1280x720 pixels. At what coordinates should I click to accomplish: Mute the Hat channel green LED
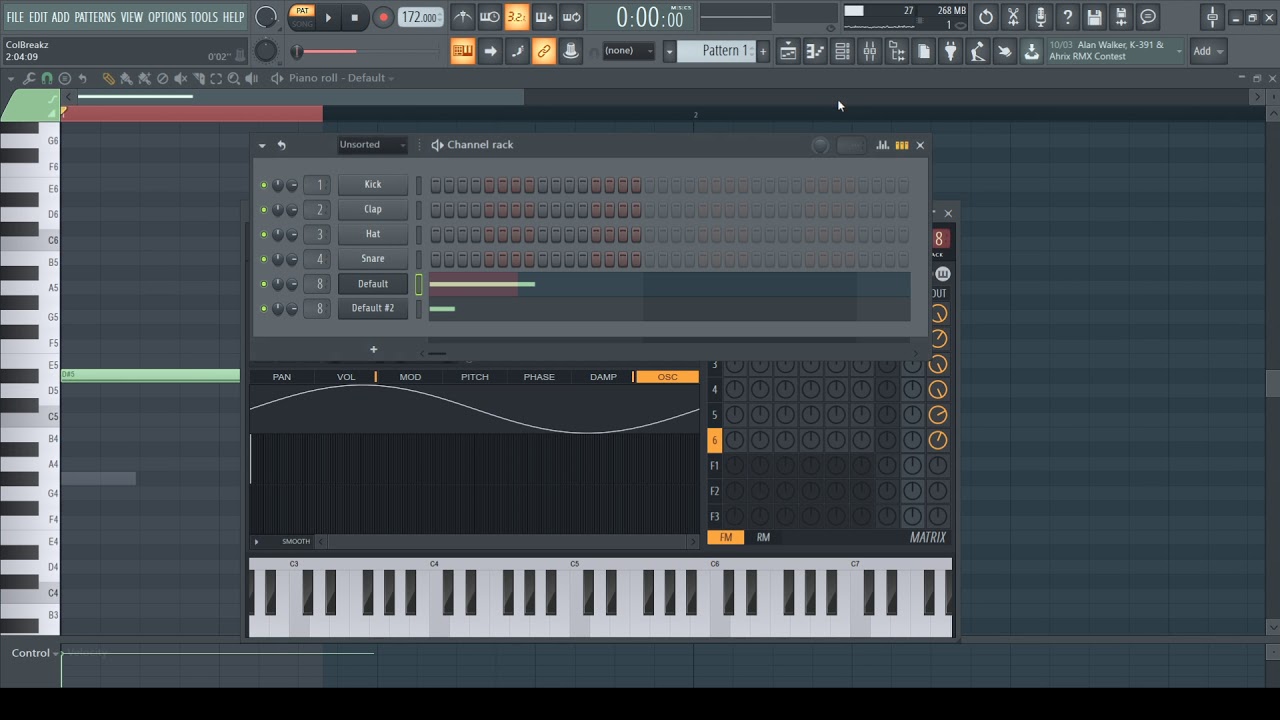264,234
